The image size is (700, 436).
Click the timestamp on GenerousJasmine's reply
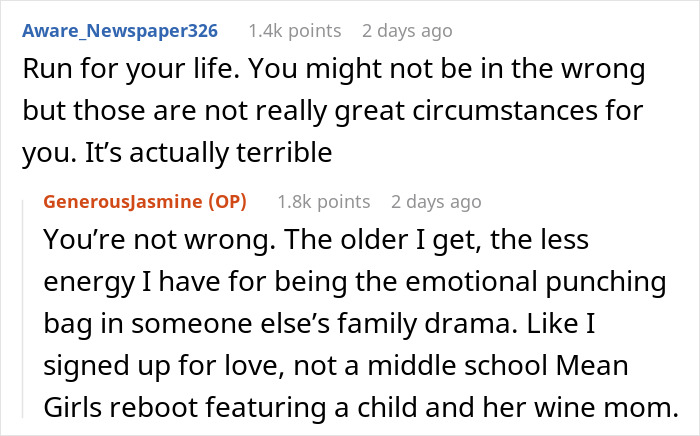436,201
